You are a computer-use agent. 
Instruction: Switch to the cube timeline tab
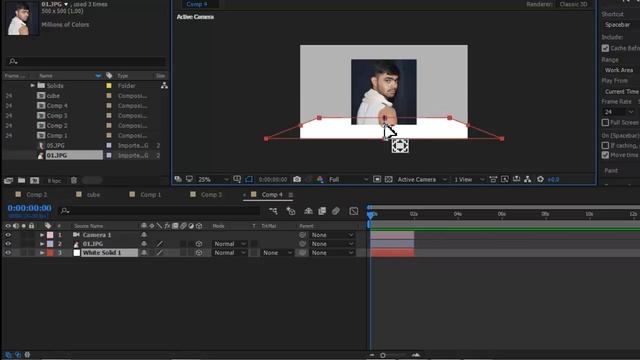93,194
